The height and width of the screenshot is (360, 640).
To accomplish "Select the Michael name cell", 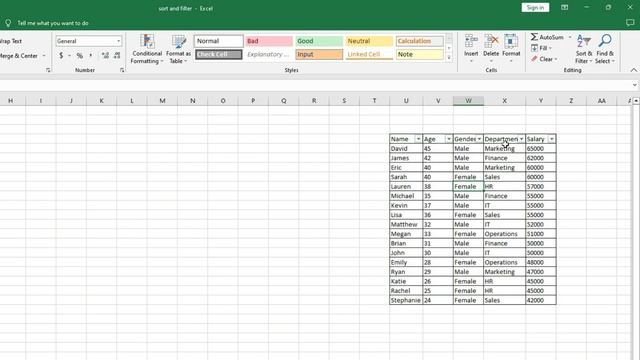I will [x=406, y=196].
